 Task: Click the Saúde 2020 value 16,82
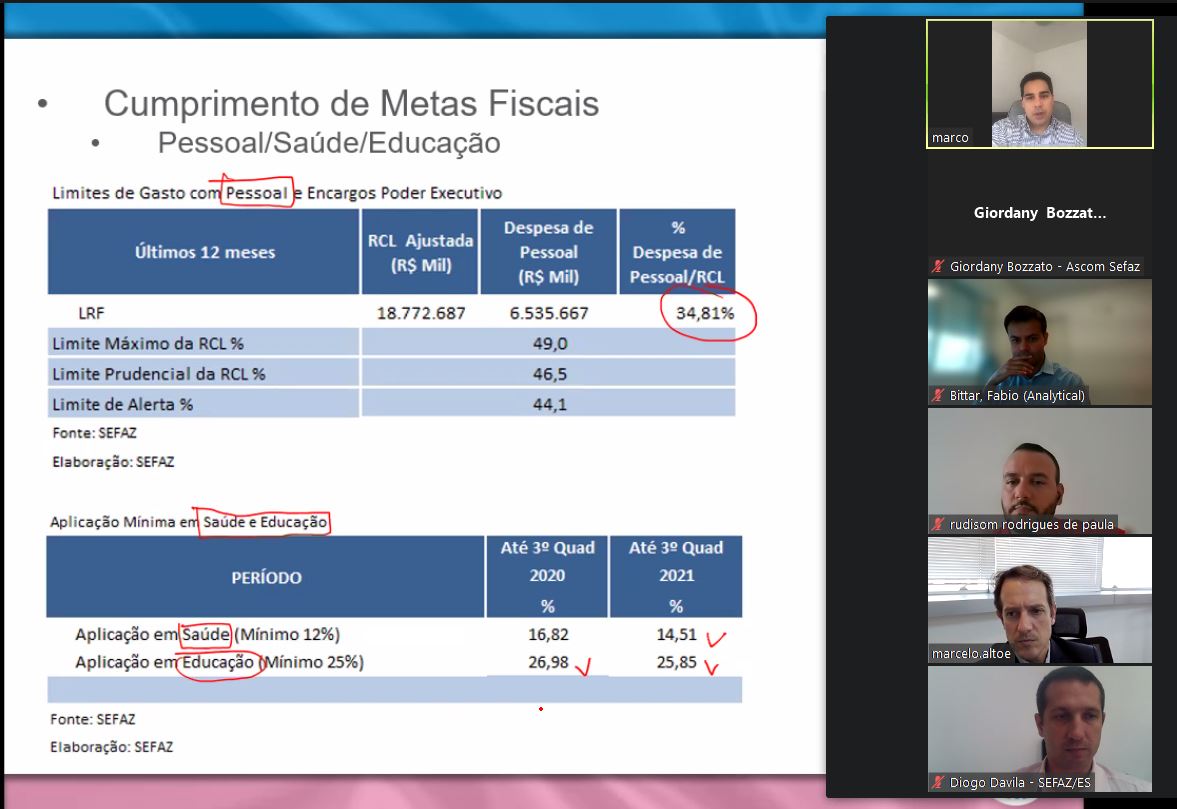tap(548, 635)
